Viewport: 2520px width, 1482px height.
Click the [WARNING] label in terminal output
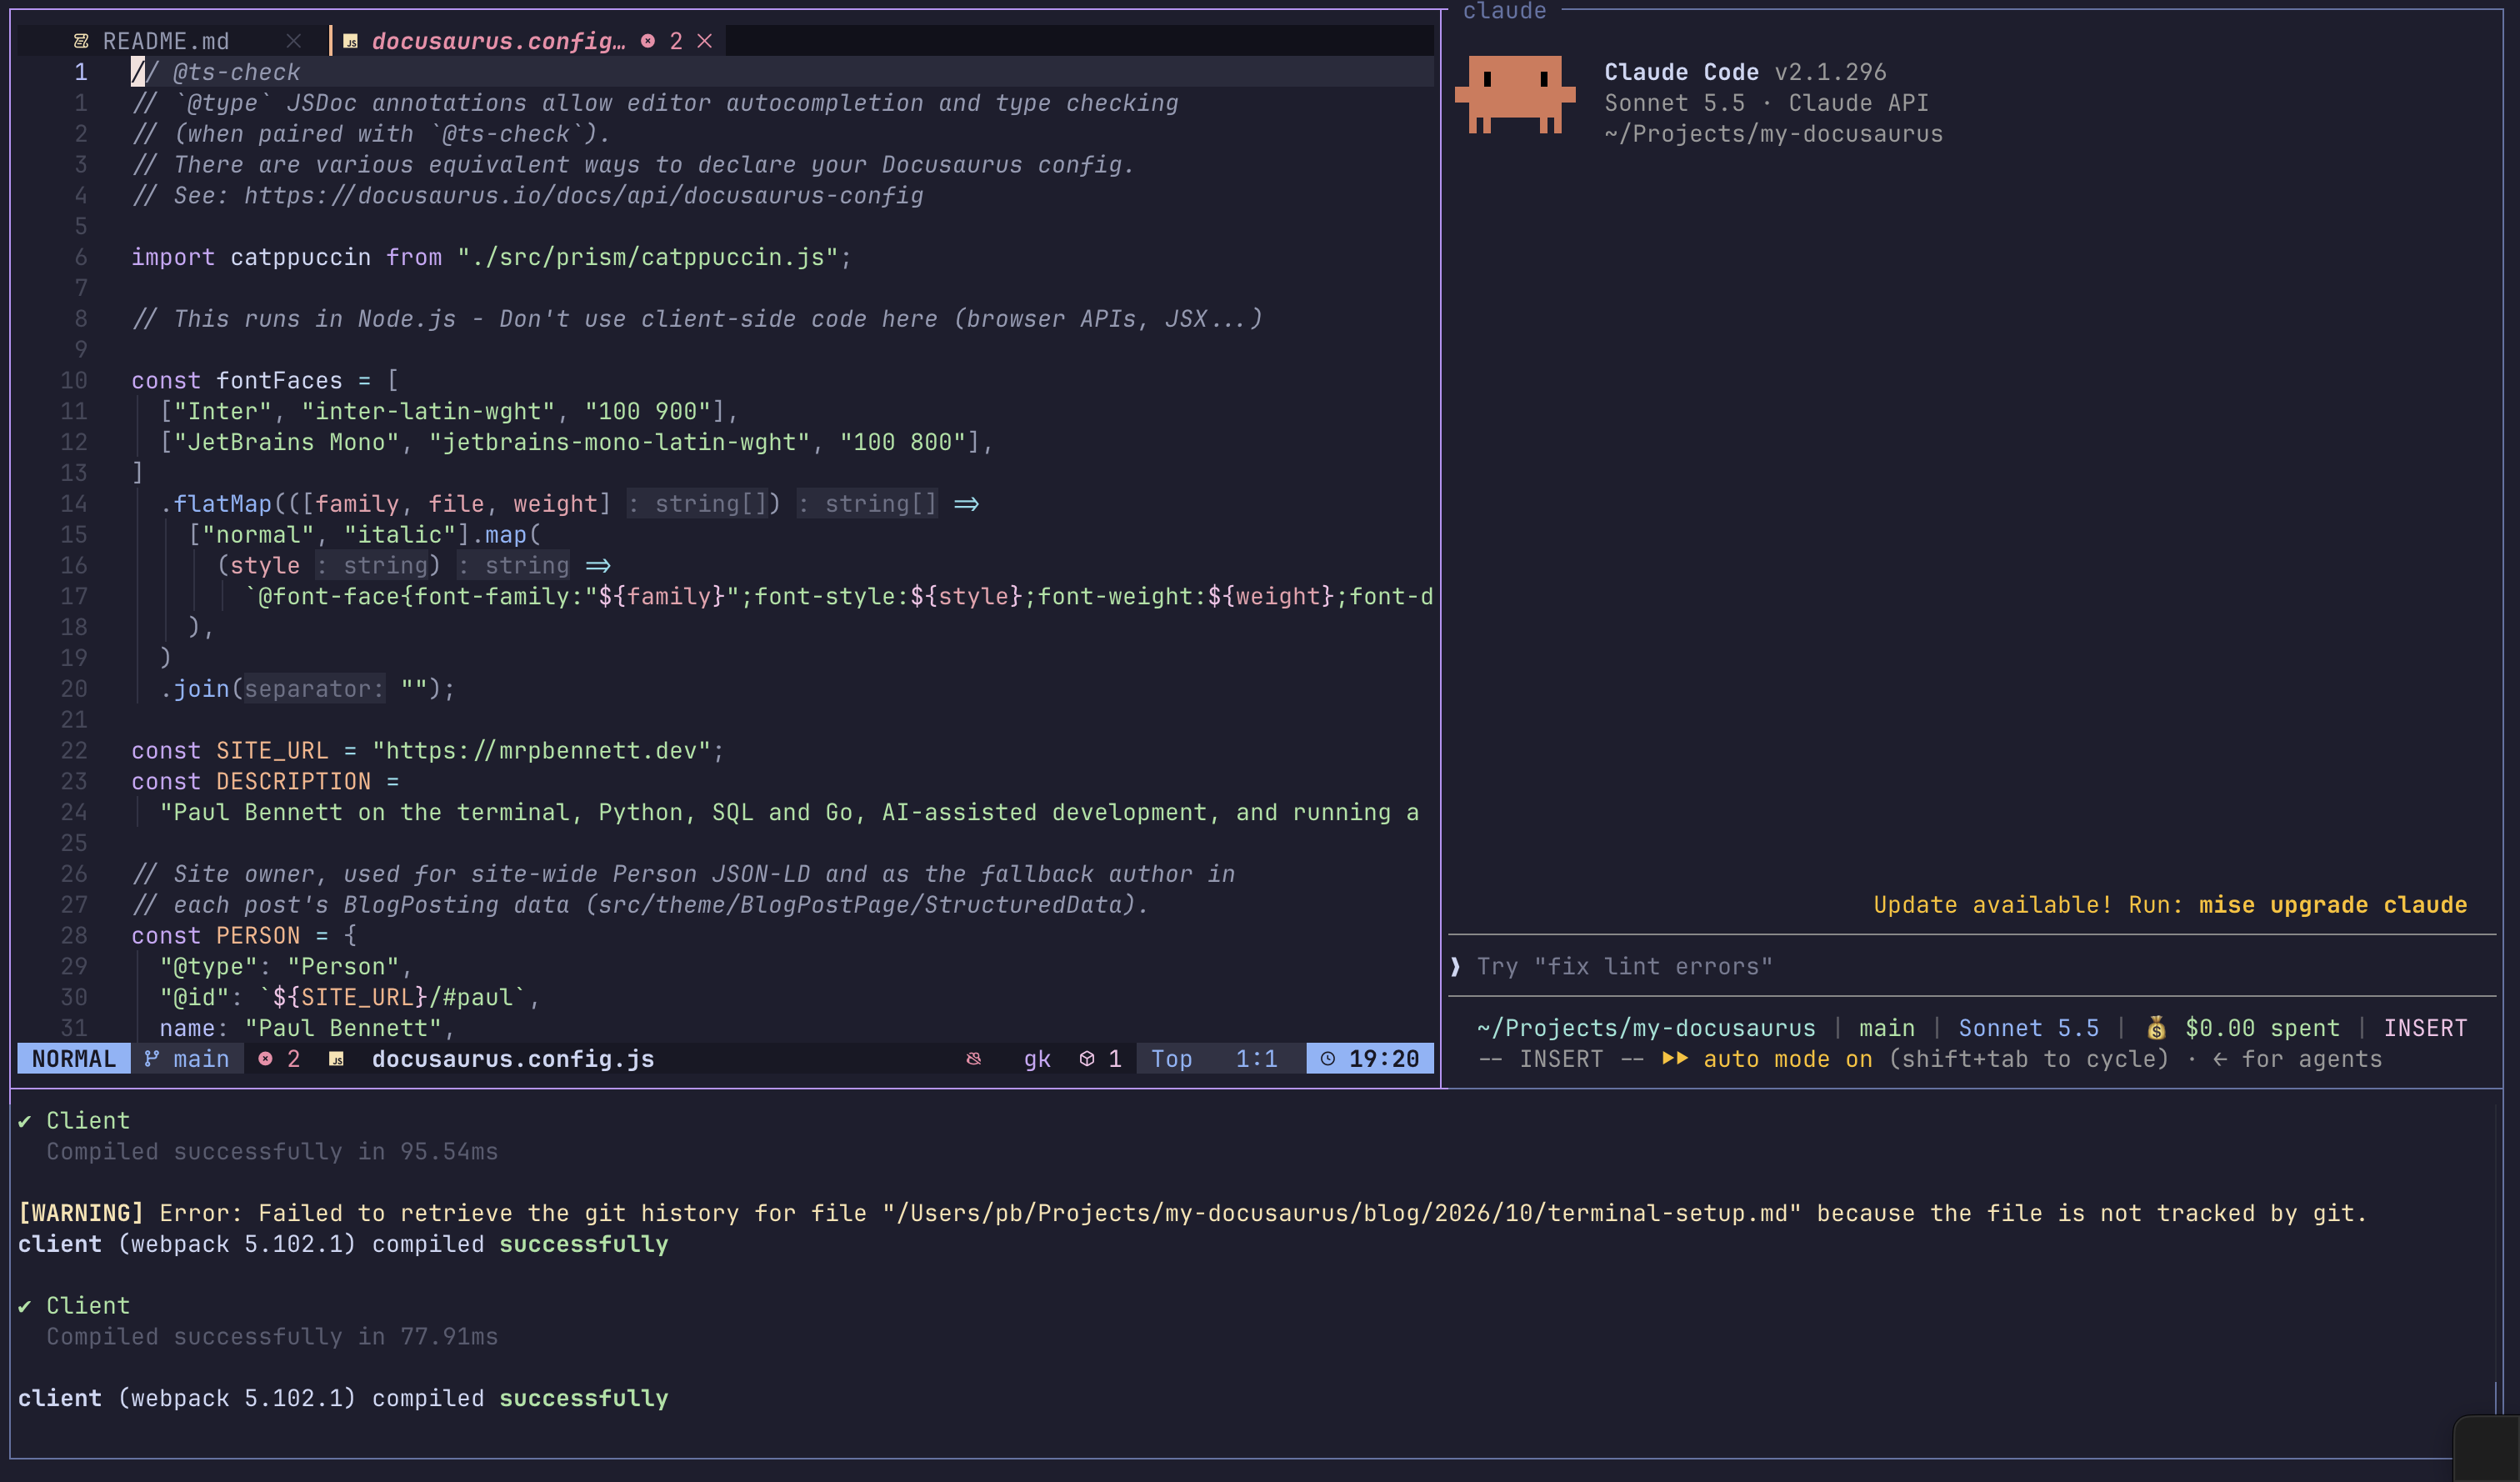[x=81, y=1213]
